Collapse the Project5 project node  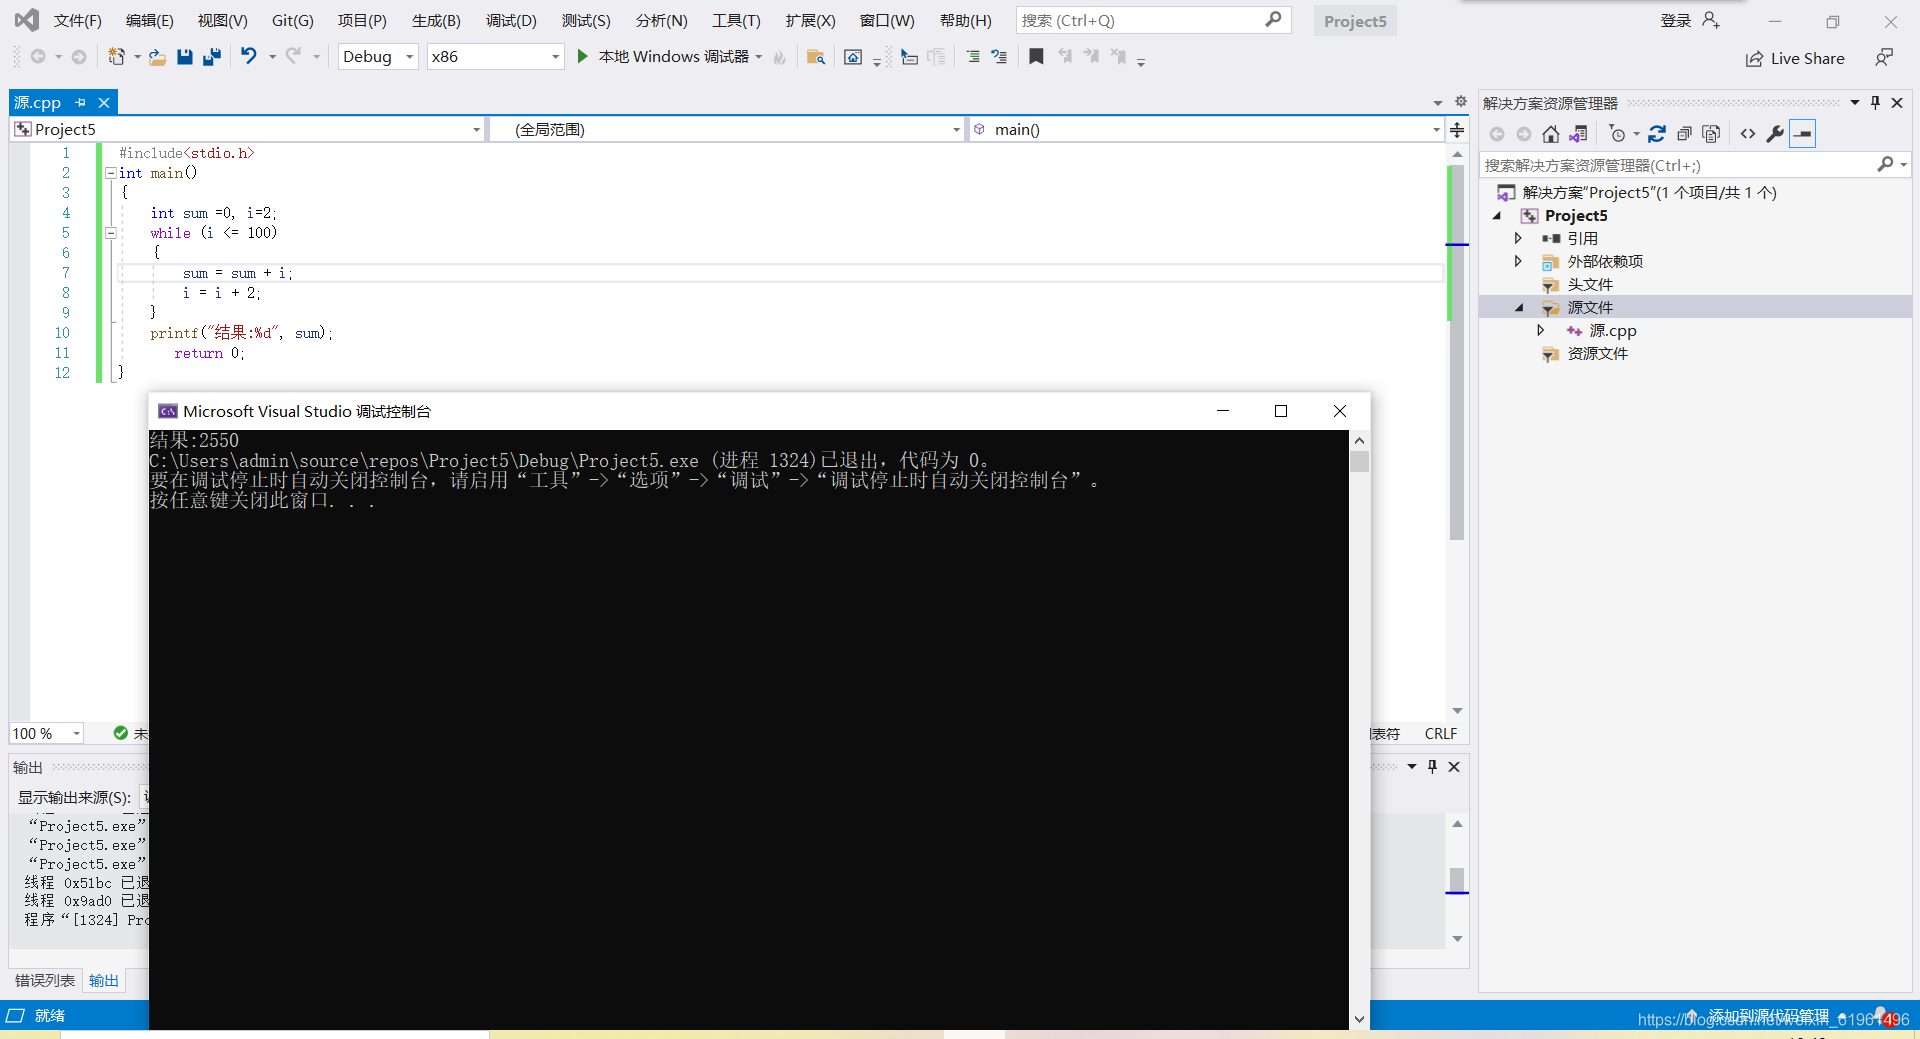pos(1497,215)
